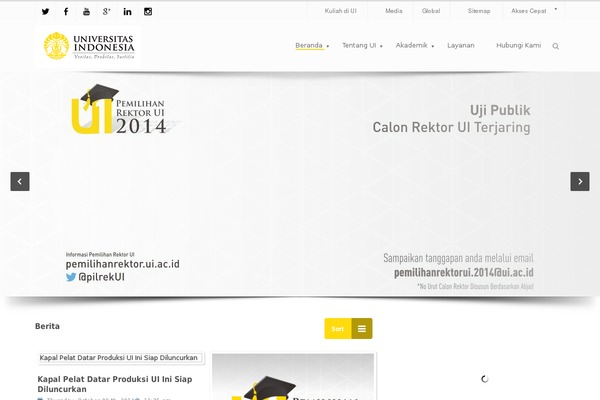Open the Global link
Viewport: 600px width, 400px height.
coord(431,11)
